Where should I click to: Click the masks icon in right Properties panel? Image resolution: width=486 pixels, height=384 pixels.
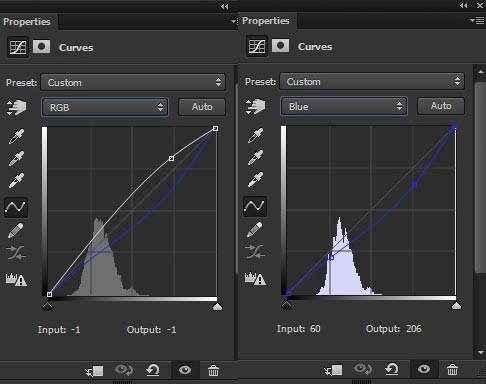(x=280, y=46)
